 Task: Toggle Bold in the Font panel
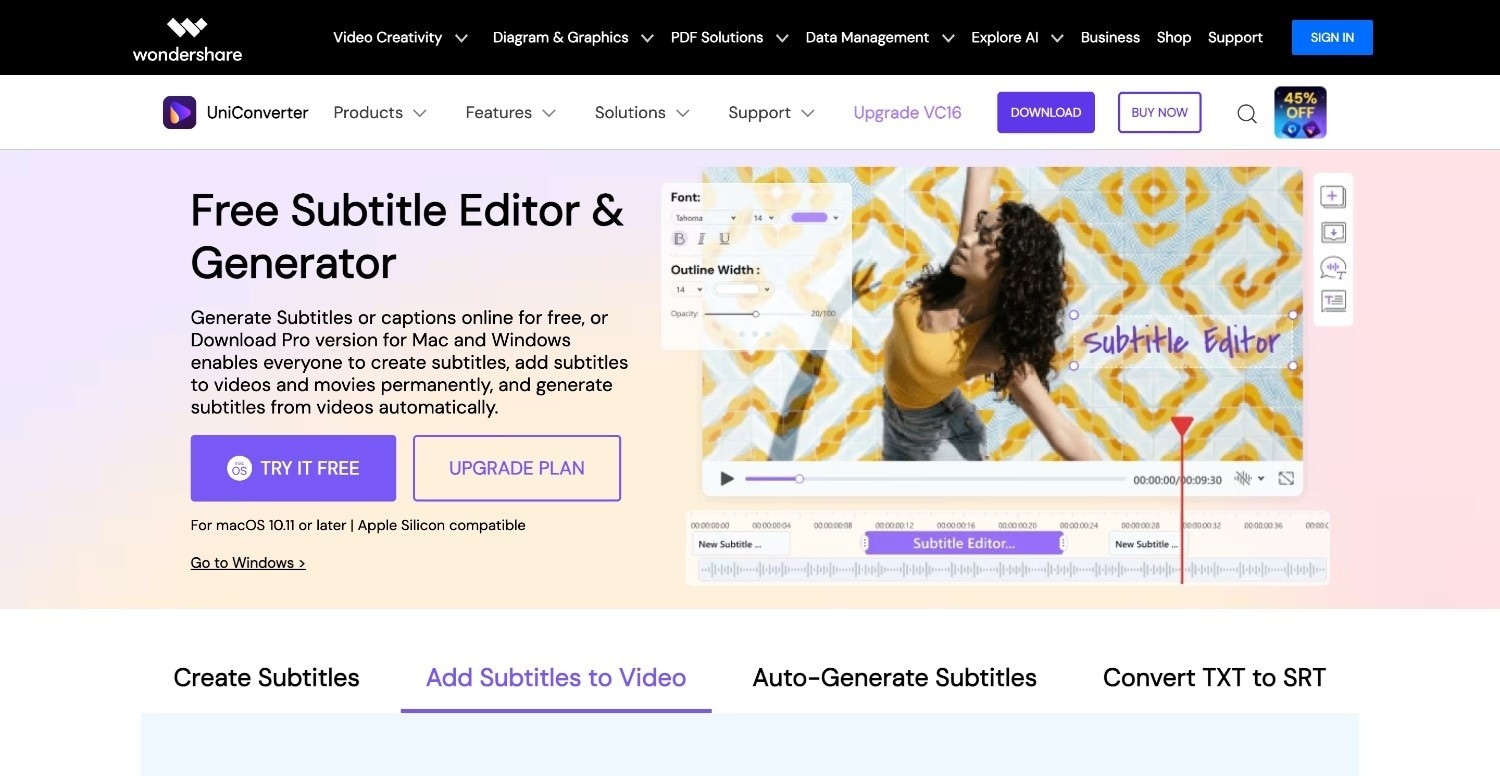[680, 239]
